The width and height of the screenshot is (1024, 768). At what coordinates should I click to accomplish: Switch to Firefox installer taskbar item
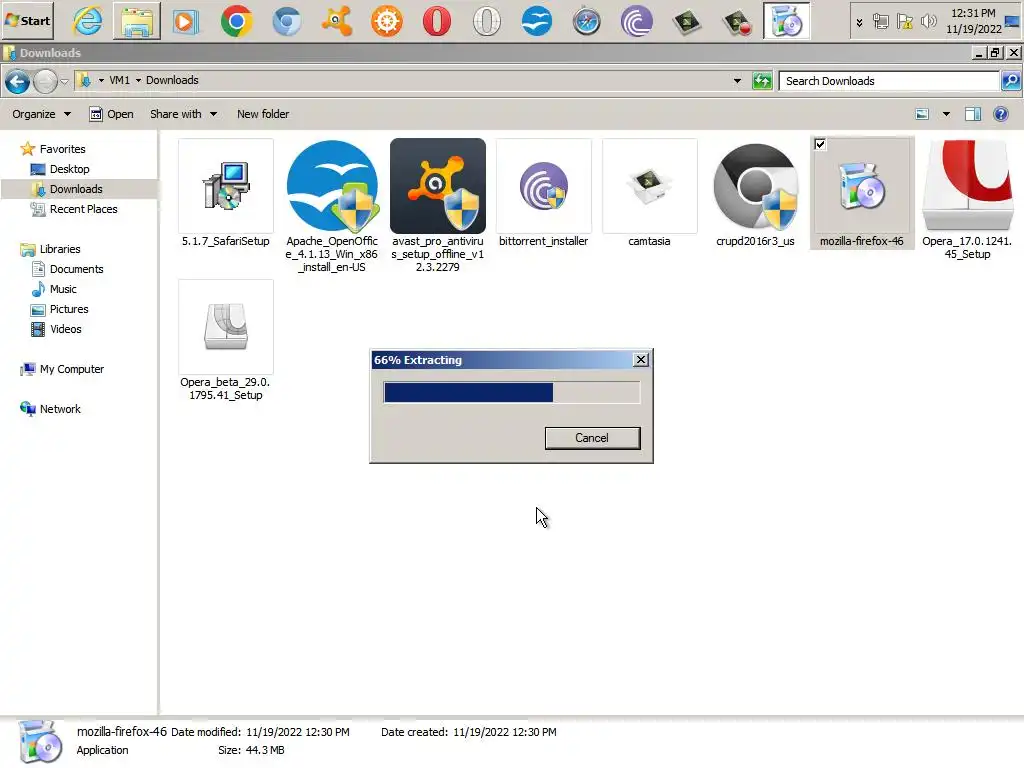(x=787, y=21)
